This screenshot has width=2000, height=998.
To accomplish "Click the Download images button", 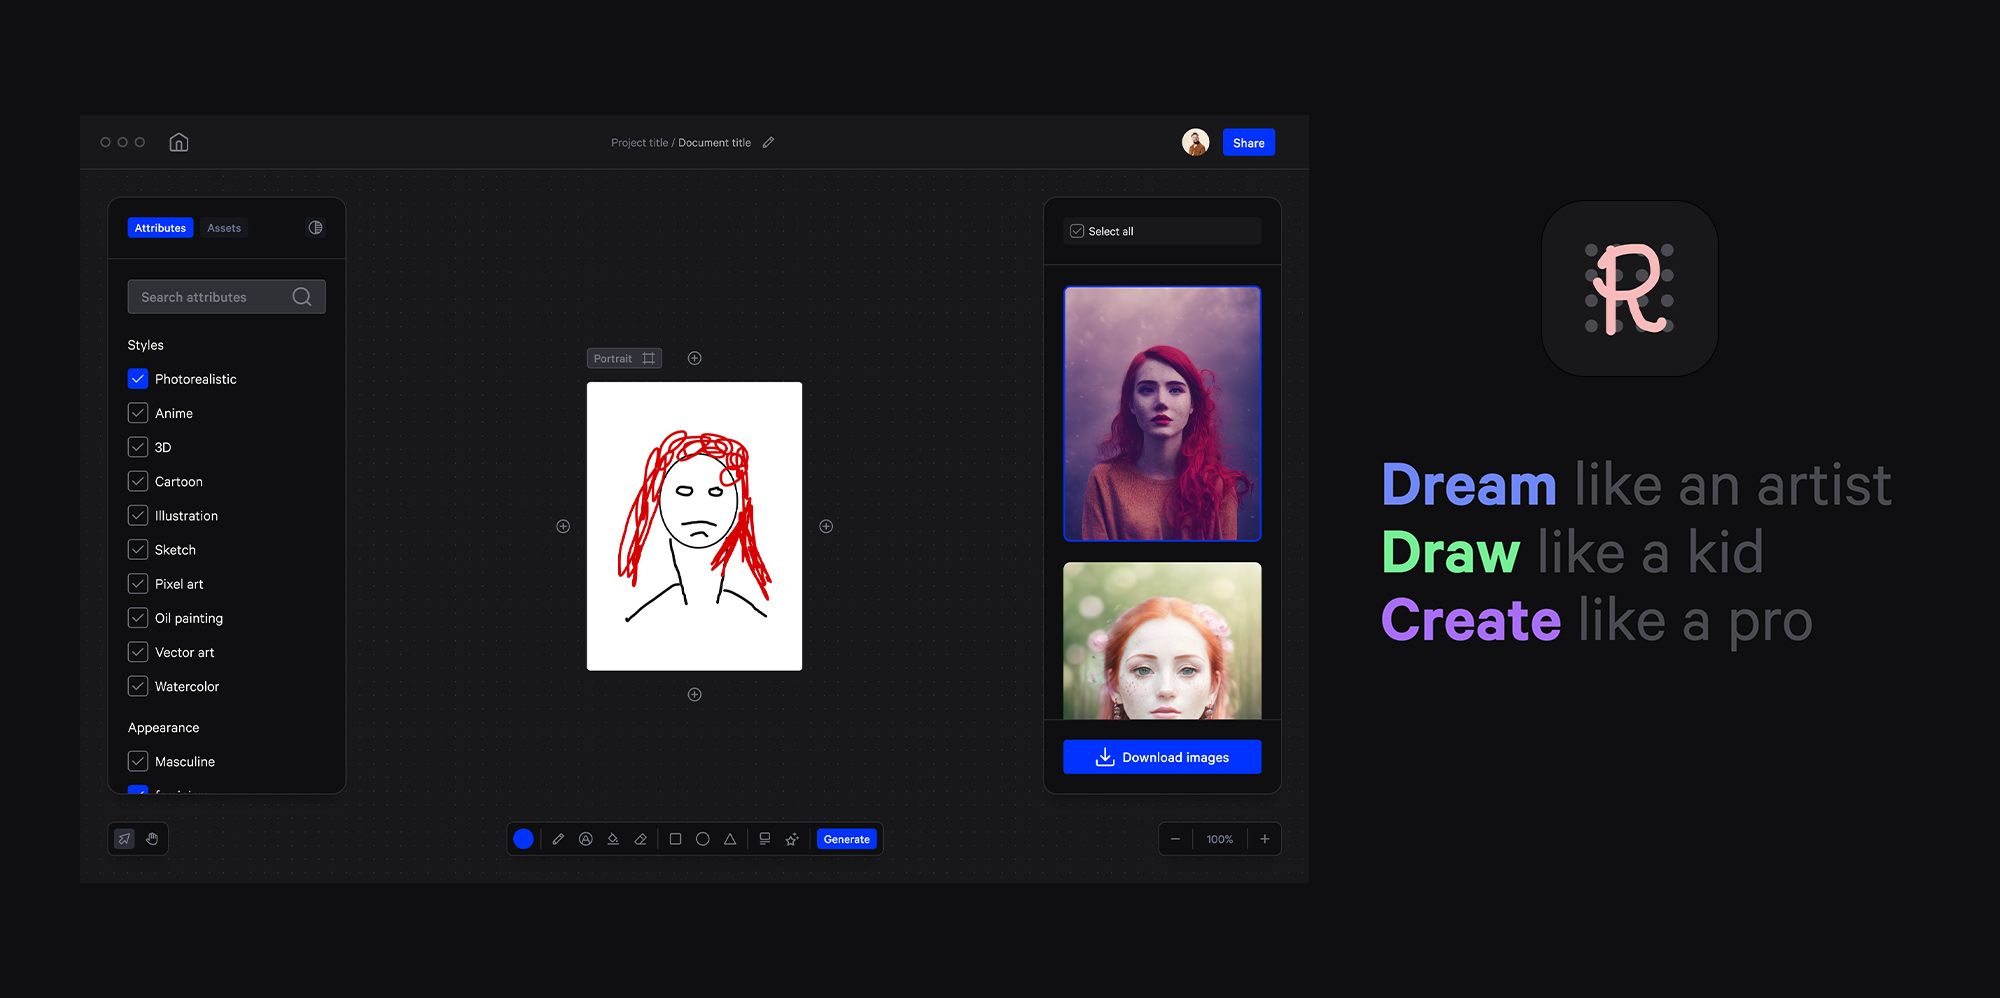I will pos(1162,757).
